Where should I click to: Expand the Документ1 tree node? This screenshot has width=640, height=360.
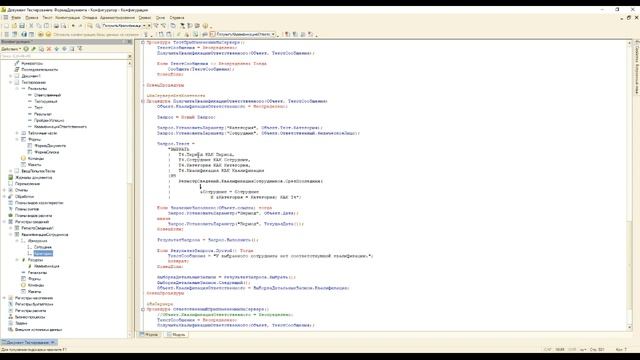click(11, 76)
